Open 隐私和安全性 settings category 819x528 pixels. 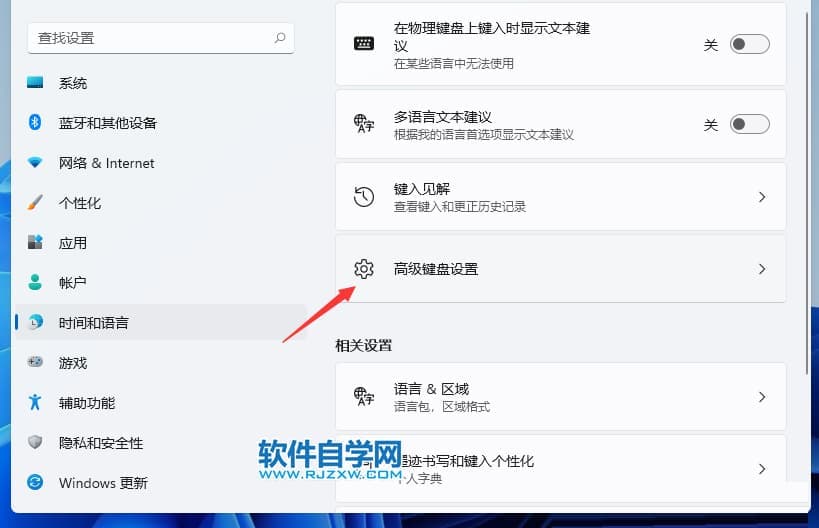pos(100,443)
